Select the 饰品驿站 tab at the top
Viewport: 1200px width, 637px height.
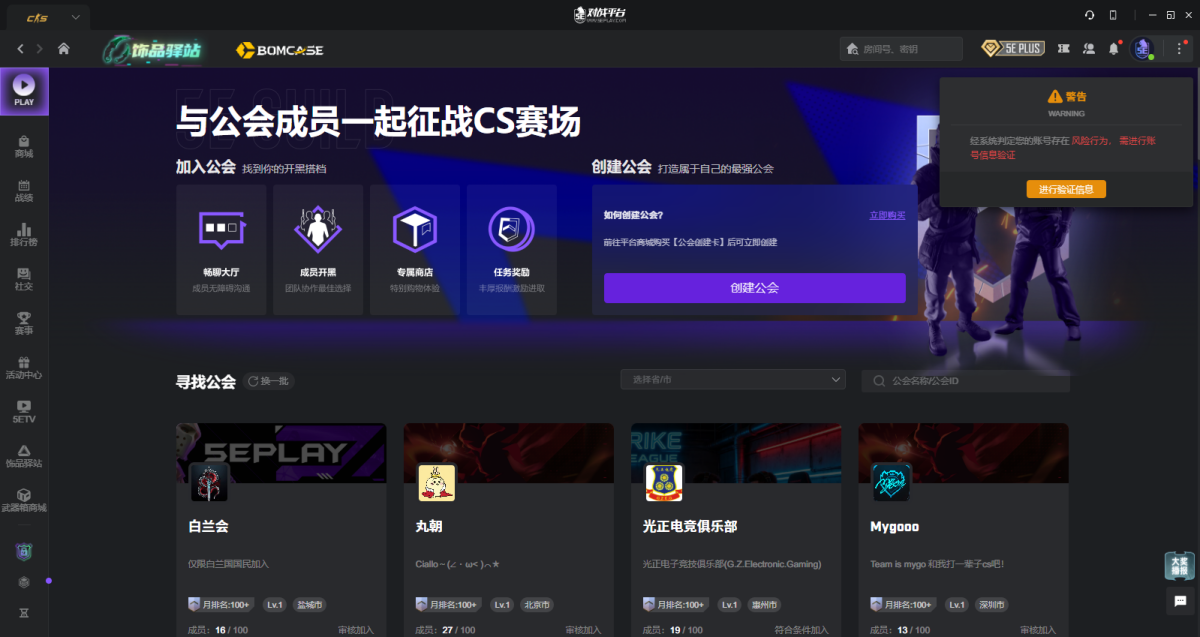(x=155, y=48)
